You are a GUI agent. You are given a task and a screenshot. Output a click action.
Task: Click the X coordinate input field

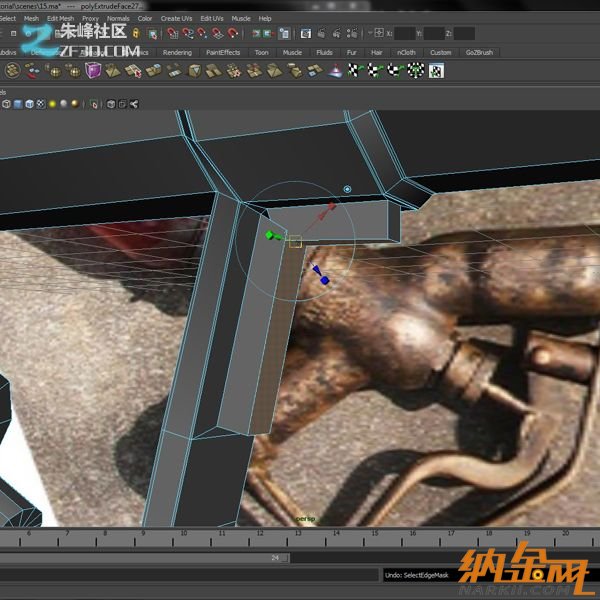pyautogui.click(x=404, y=33)
